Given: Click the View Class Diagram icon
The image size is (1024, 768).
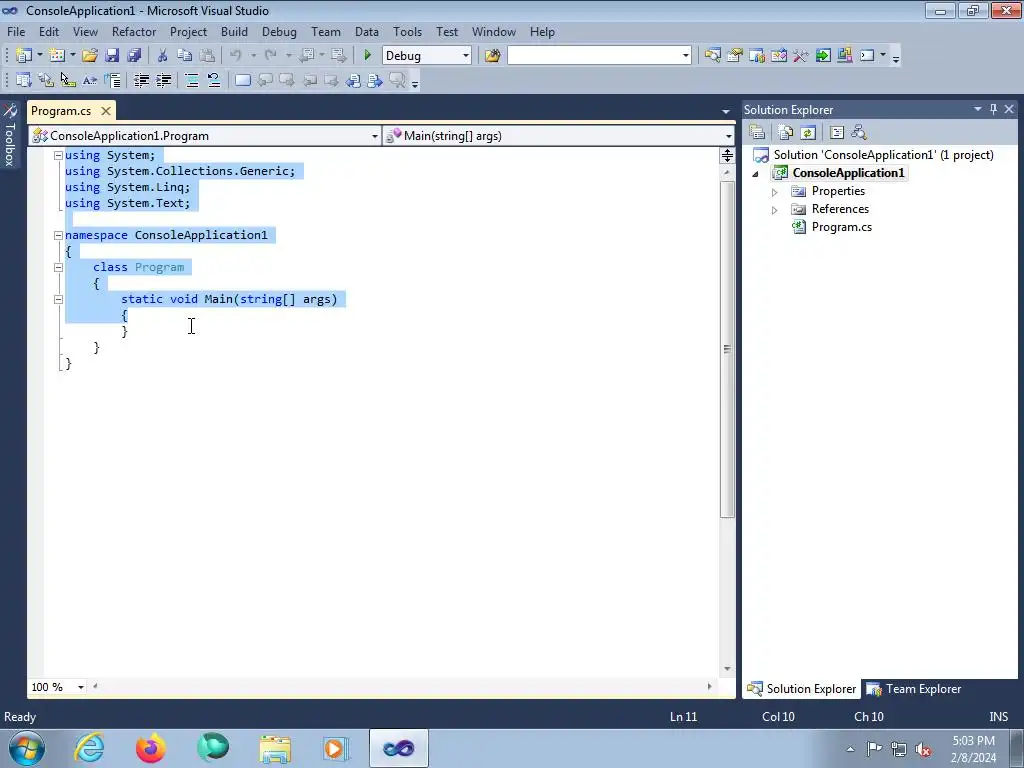Looking at the screenshot, I should tap(859, 133).
